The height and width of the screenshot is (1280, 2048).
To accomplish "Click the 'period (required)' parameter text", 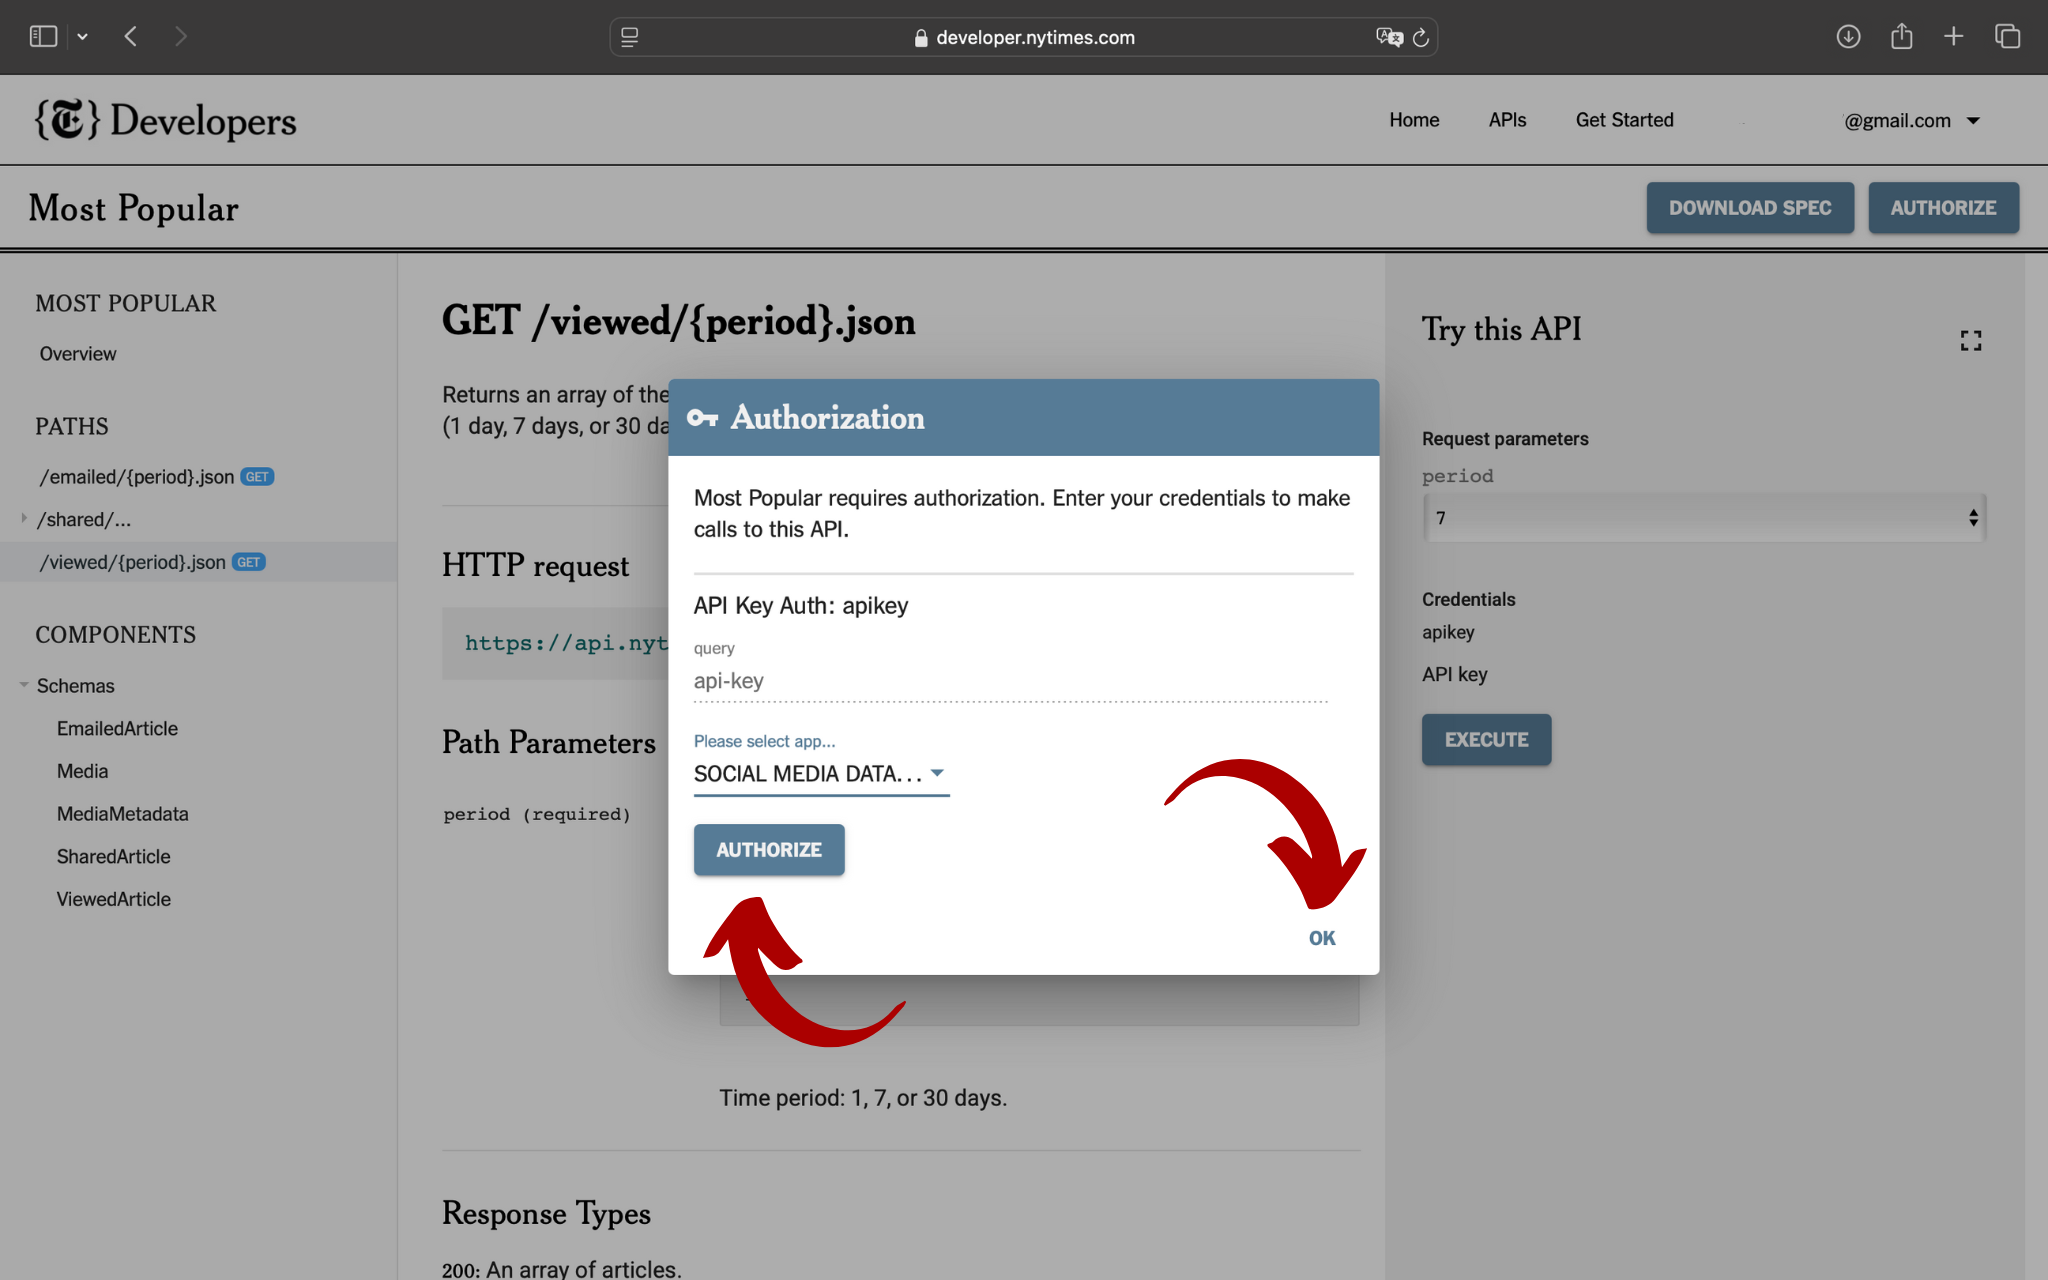I will click(x=537, y=815).
